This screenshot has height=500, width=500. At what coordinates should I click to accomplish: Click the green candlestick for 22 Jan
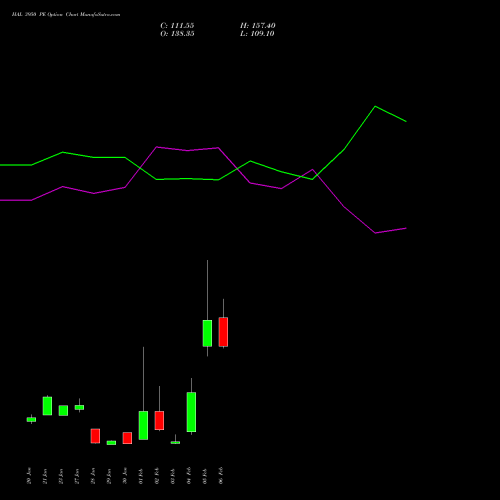(63, 411)
